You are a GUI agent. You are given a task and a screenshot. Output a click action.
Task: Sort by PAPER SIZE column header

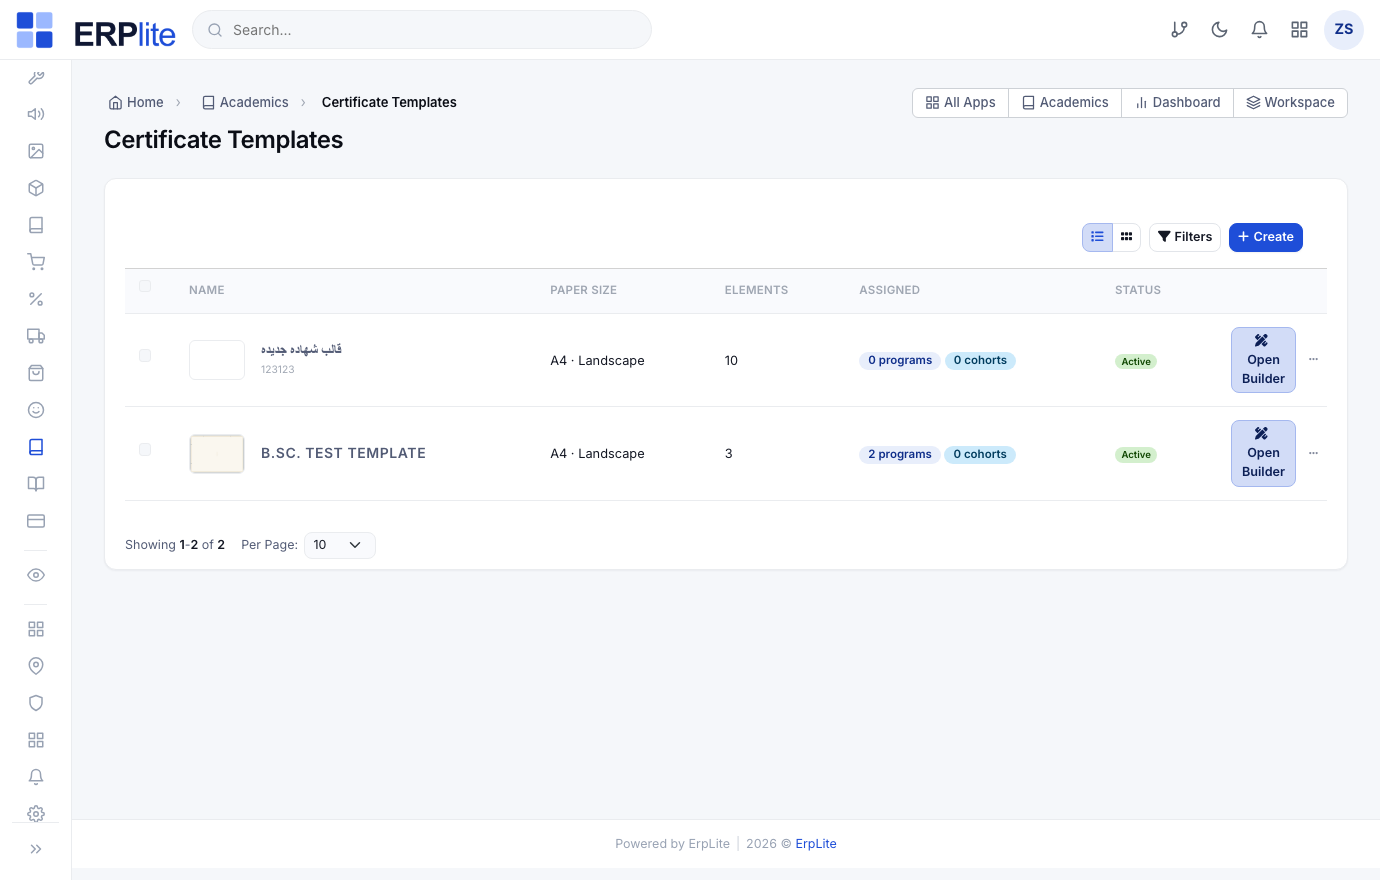tap(583, 290)
